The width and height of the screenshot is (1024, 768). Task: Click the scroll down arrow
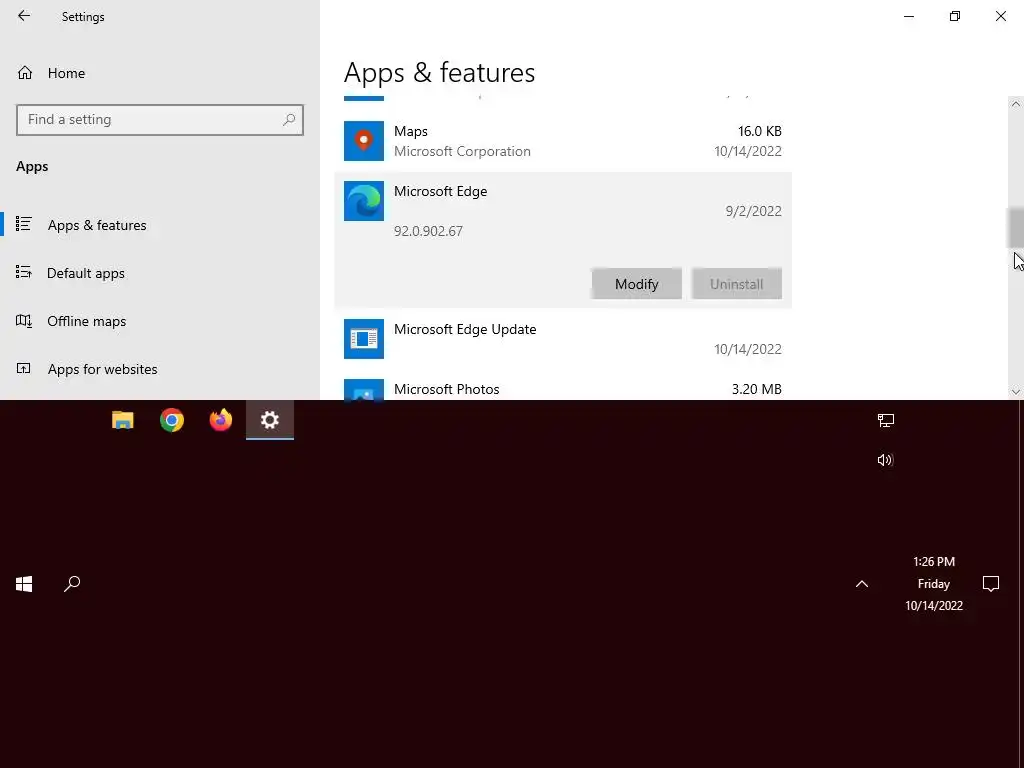tap(1016, 392)
